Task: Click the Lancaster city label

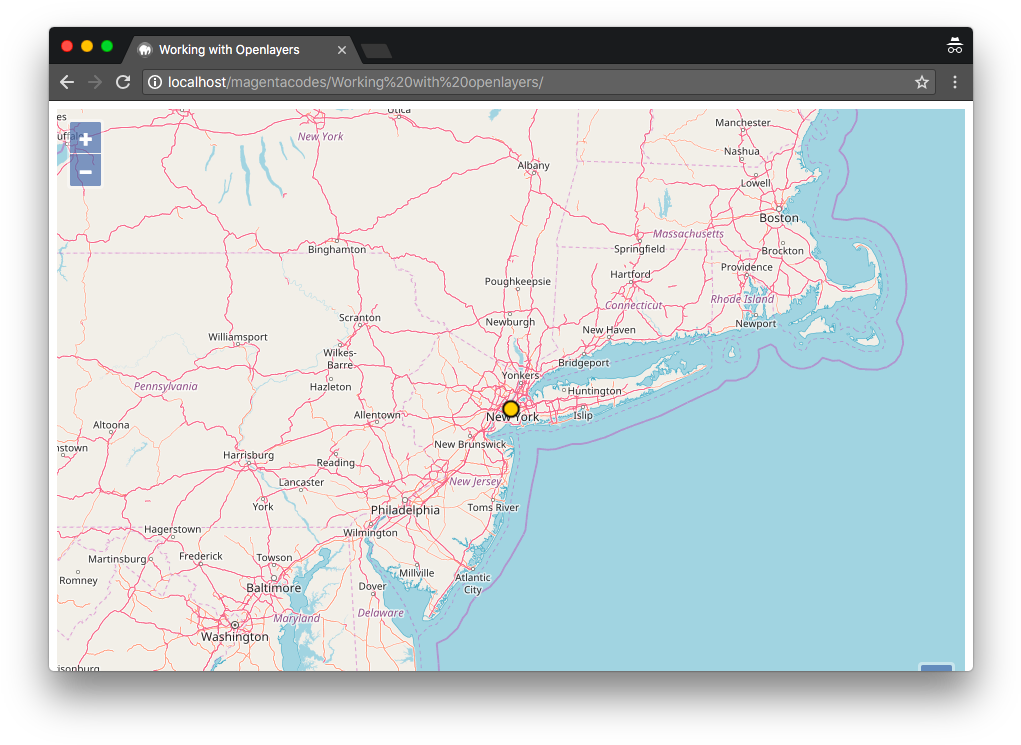Action: point(301,483)
